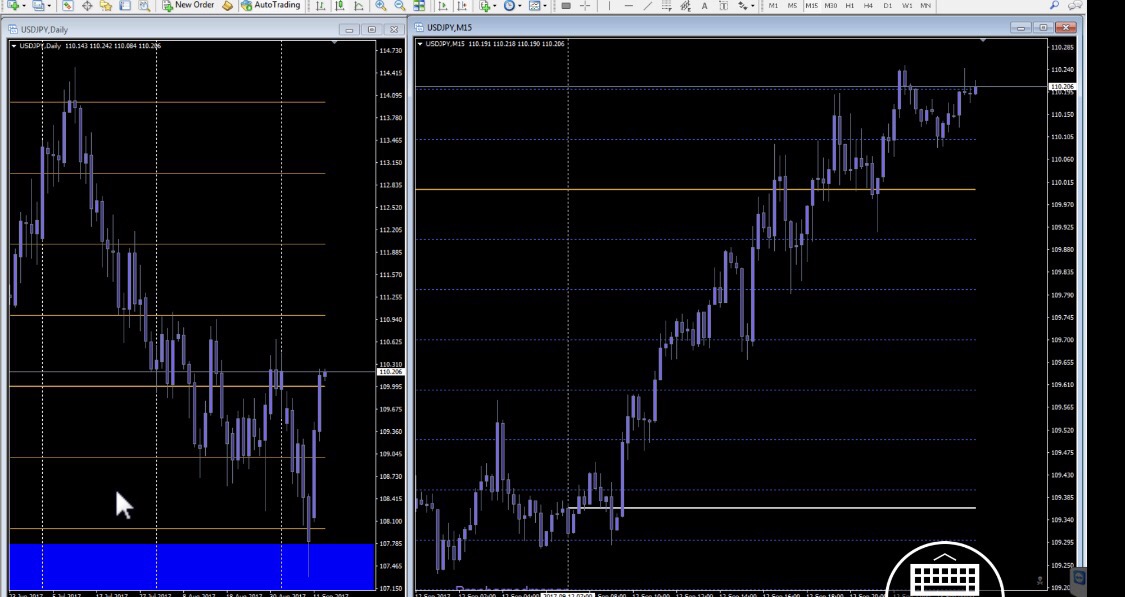Toggle the Terminal panel icon
Image resolution: width=1125 pixels, height=597 pixels.
pos(125,5)
